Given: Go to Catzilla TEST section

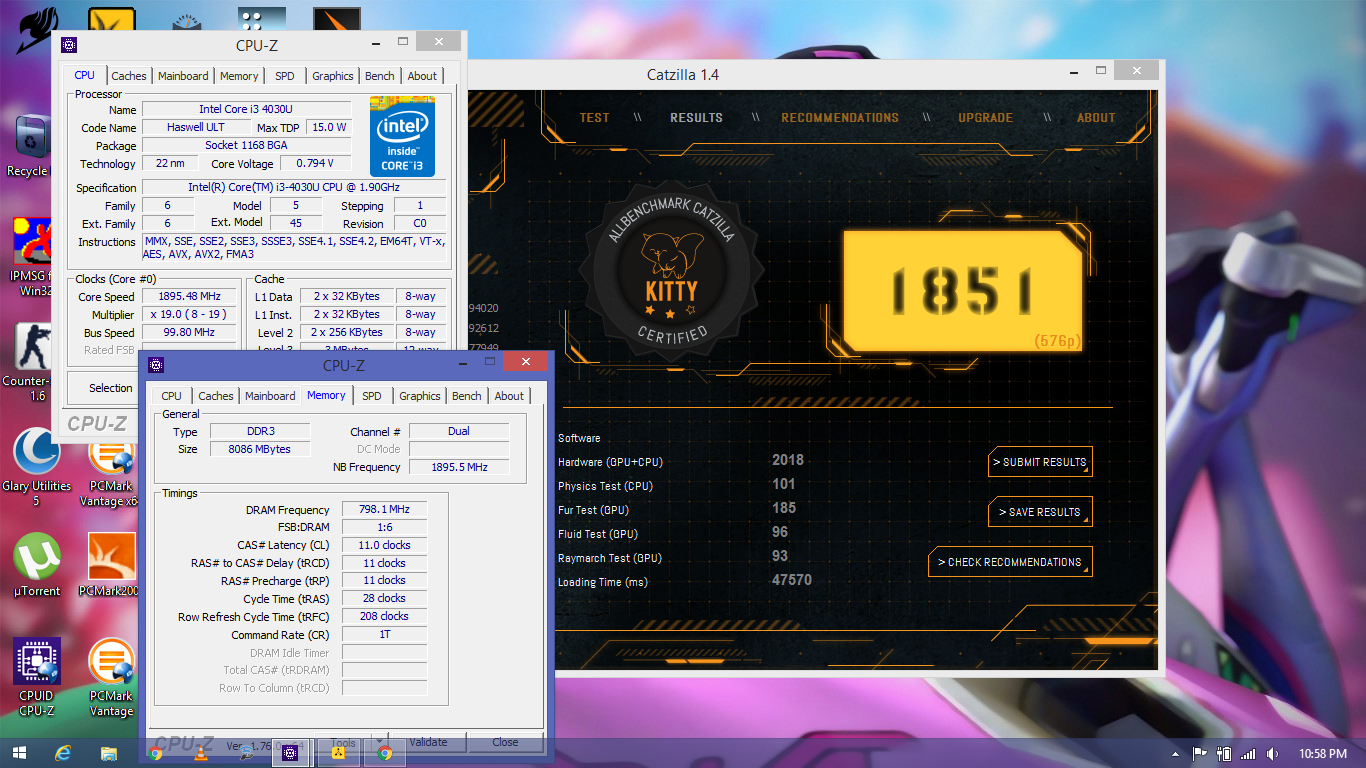Looking at the screenshot, I should 594,118.
